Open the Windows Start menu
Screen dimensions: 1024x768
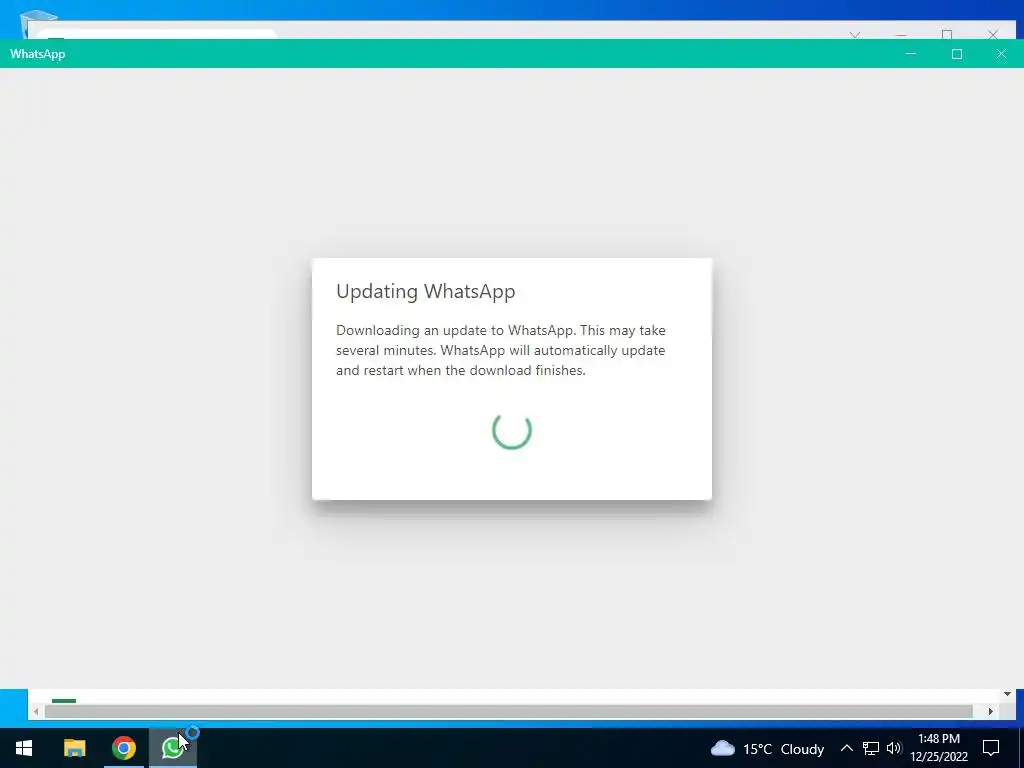[24, 748]
